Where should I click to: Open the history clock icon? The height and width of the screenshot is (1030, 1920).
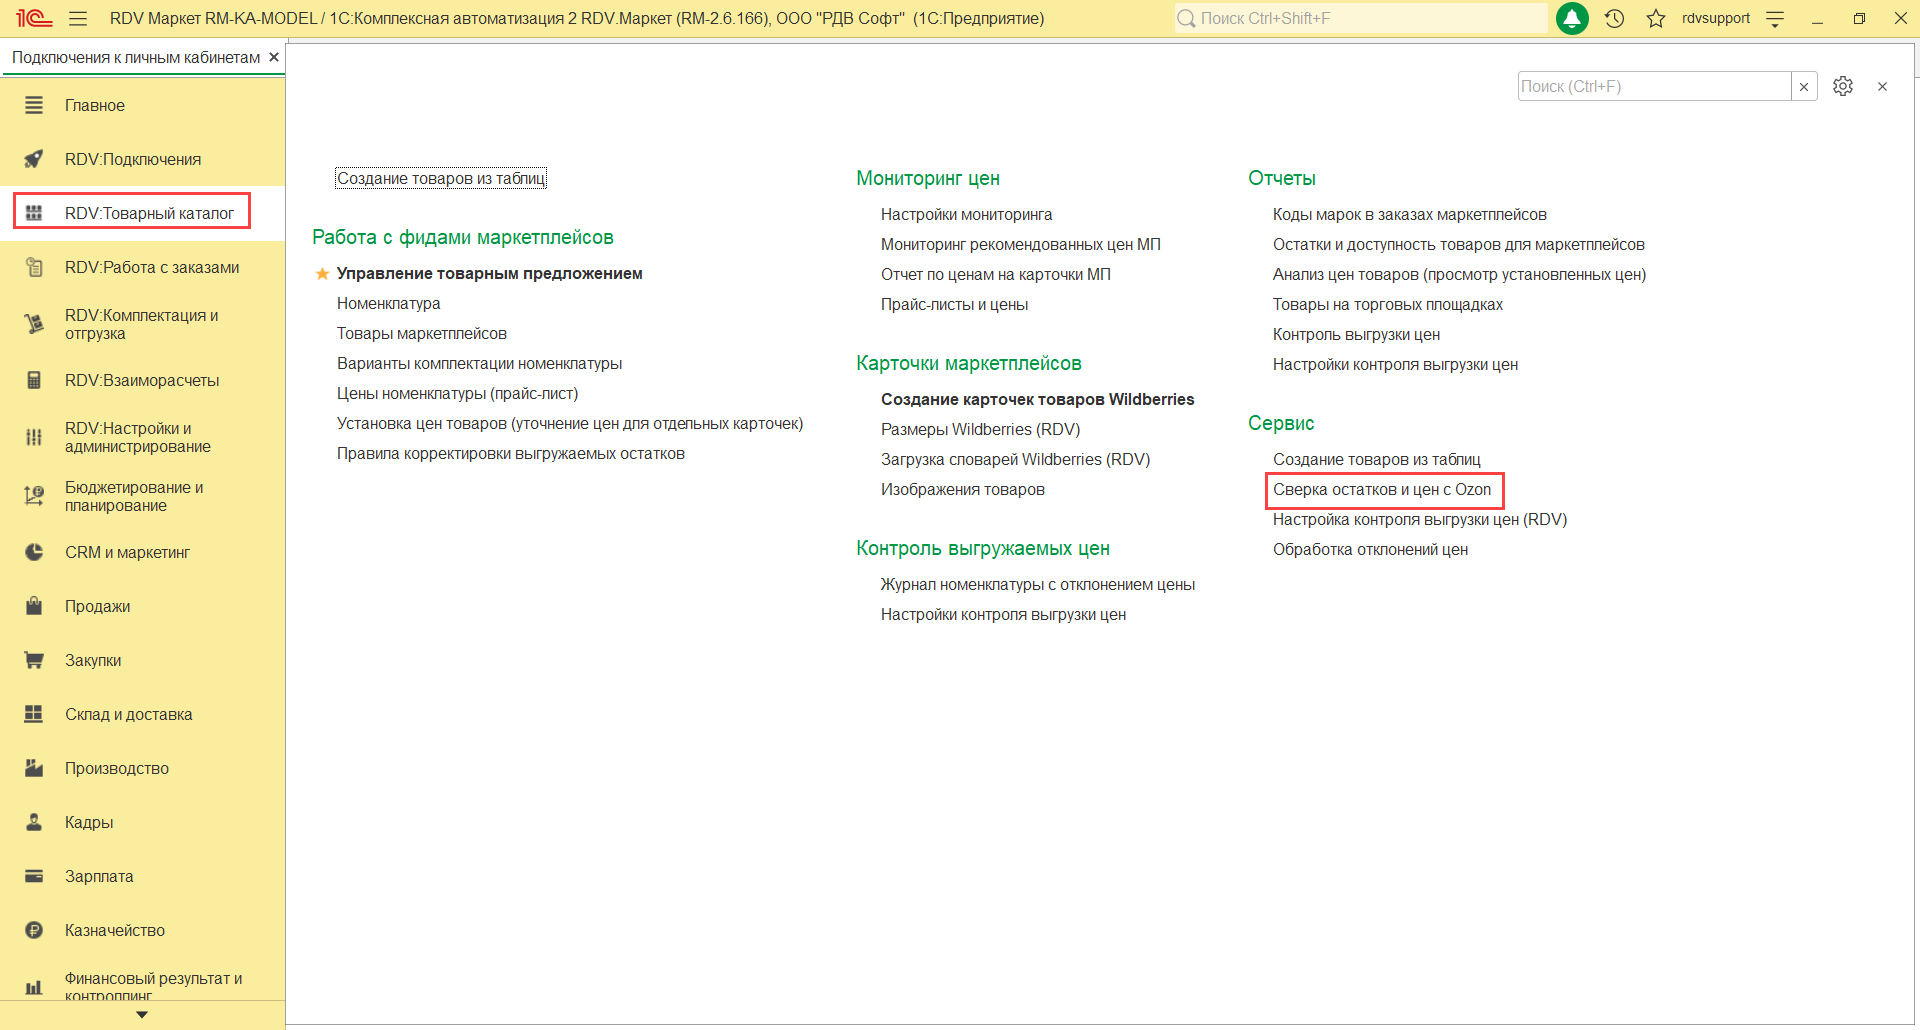point(1614,19)
